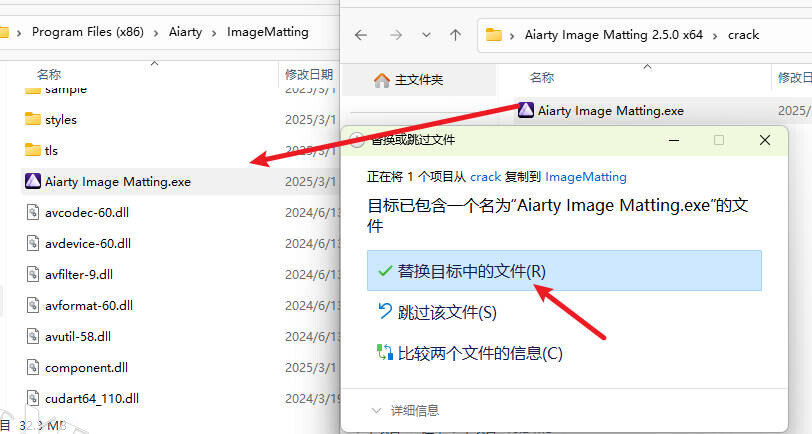Click the tls folder icon
Viewport: 812px width, 434px height.
tap(33, 150)
